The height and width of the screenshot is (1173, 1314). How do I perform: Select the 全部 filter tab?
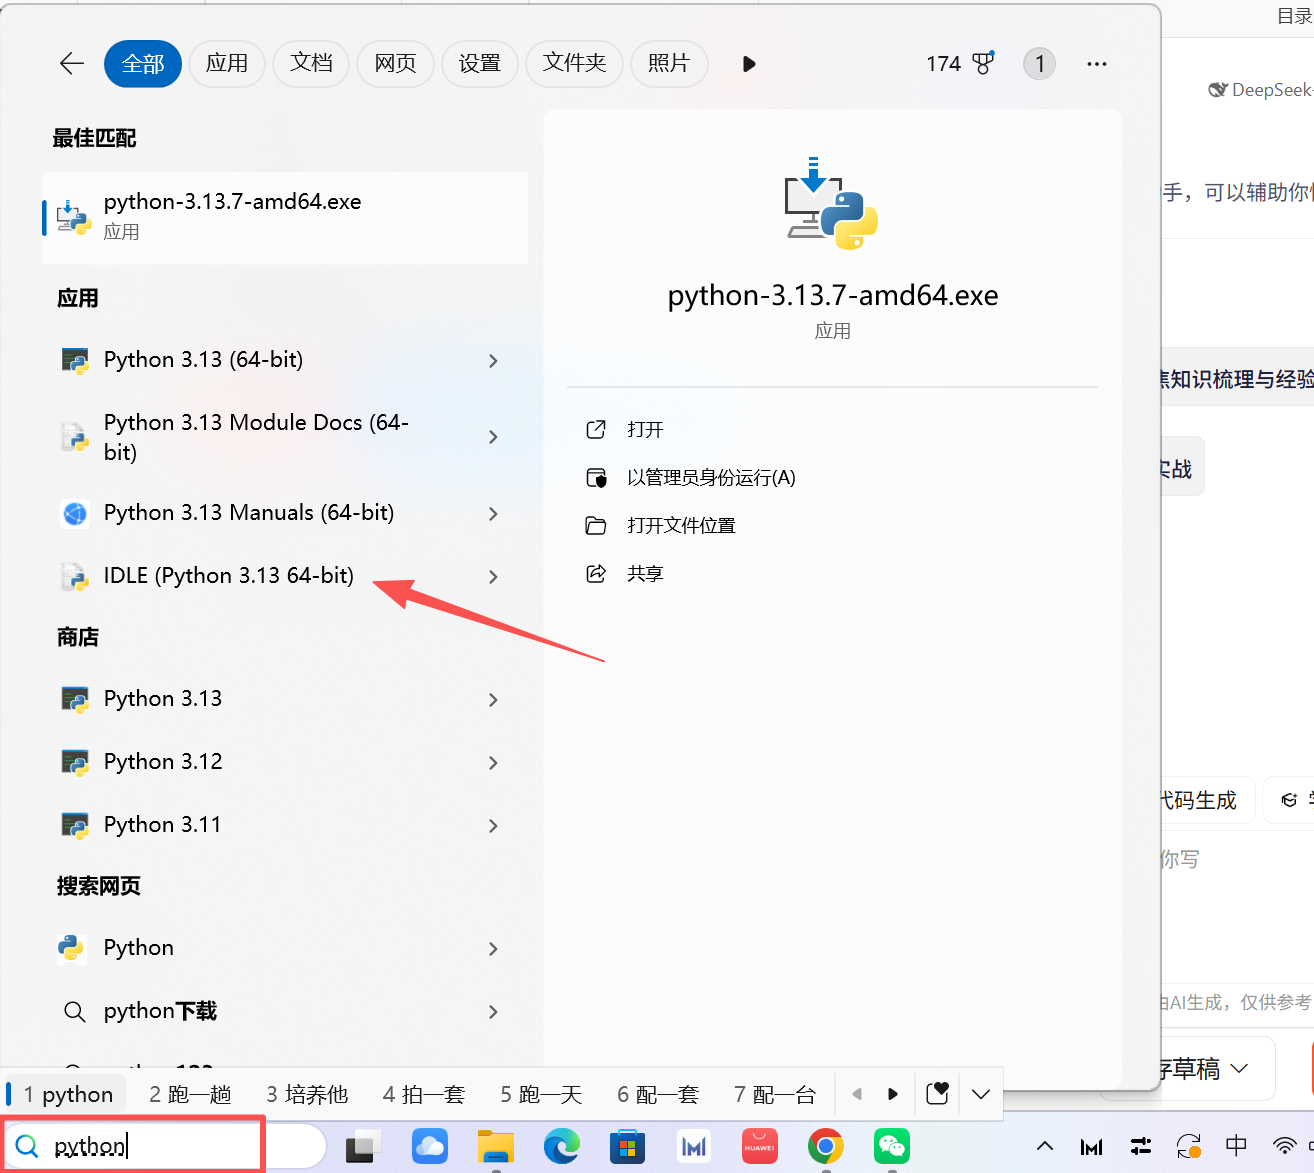[x=143, y=64]
